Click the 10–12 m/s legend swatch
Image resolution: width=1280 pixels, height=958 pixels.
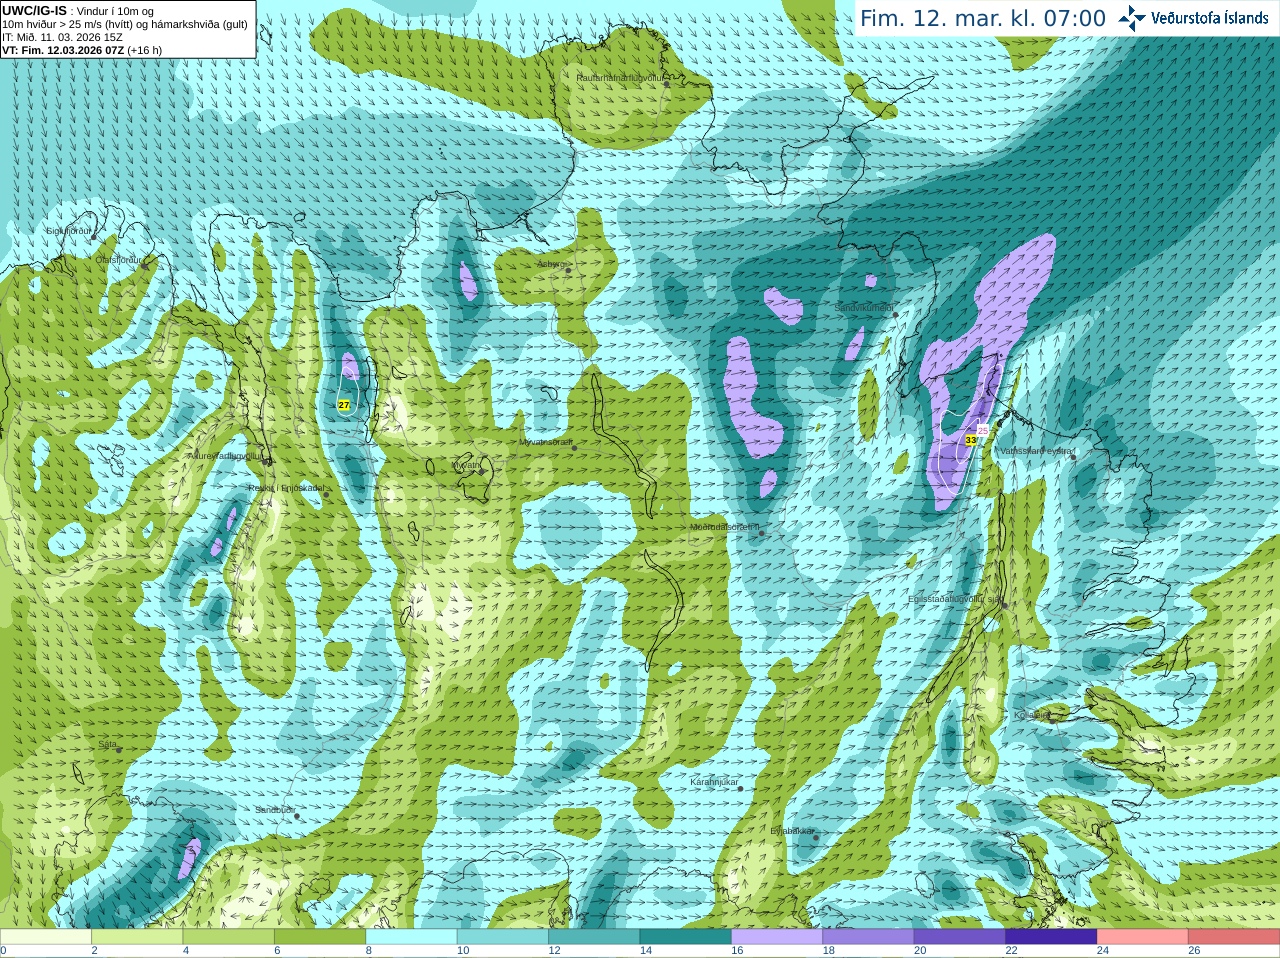click(x=503, y=937)
